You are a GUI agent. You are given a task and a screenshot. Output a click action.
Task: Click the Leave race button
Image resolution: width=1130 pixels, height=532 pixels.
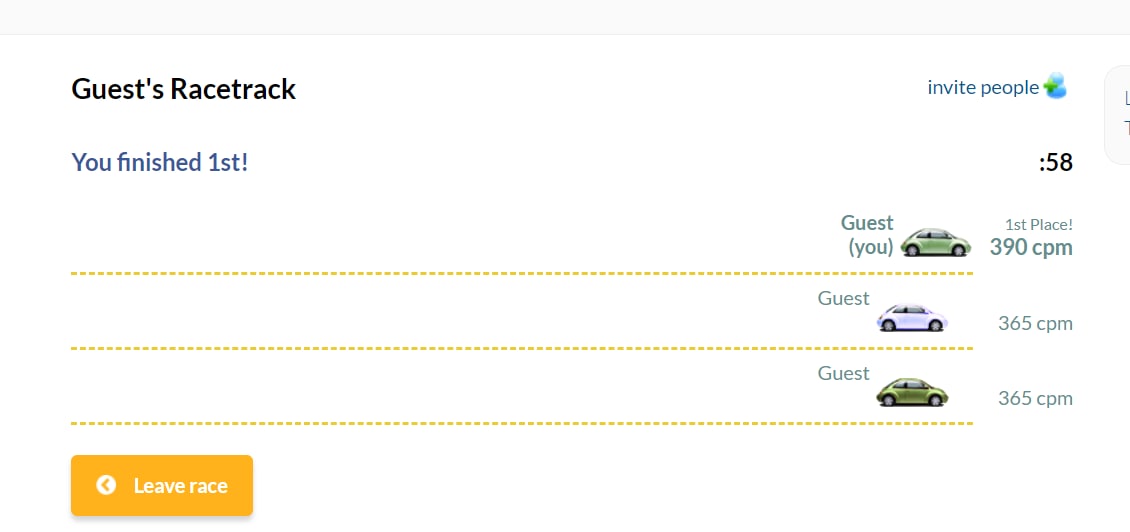coord(161,485)
